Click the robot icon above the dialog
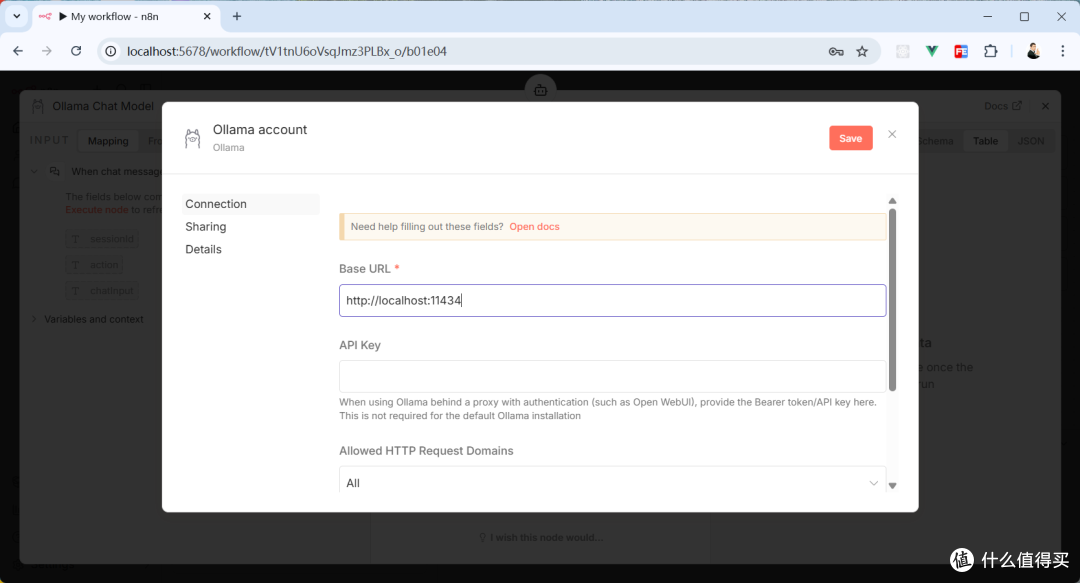 coord(541,90)
